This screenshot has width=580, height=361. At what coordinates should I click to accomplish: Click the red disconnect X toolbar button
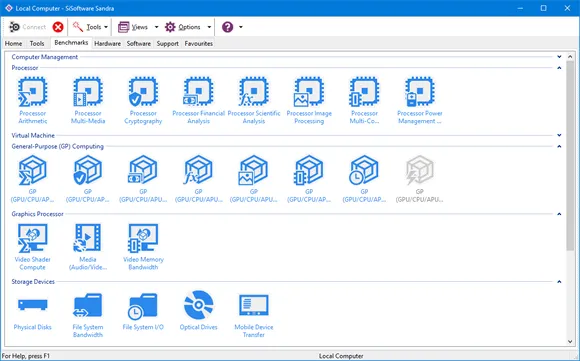(x=58, y=27)
